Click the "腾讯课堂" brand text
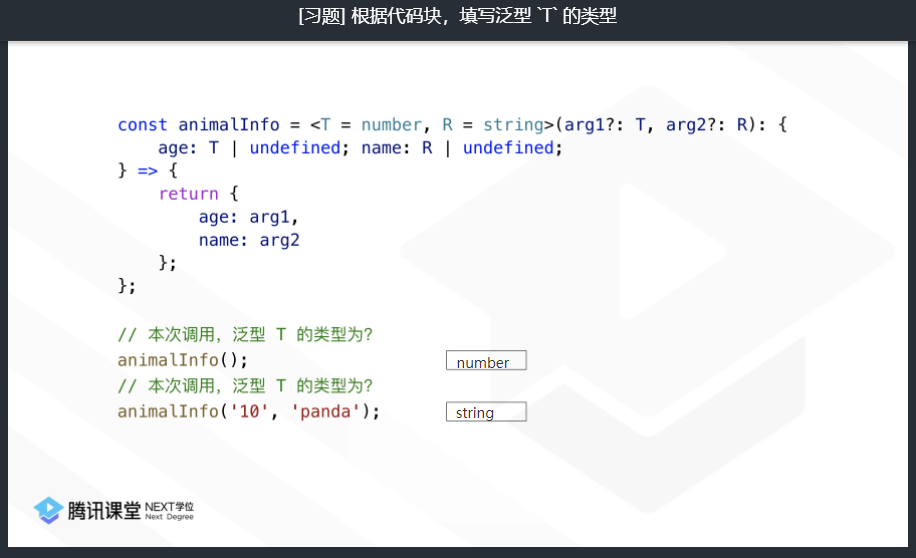 pos(104,511)
